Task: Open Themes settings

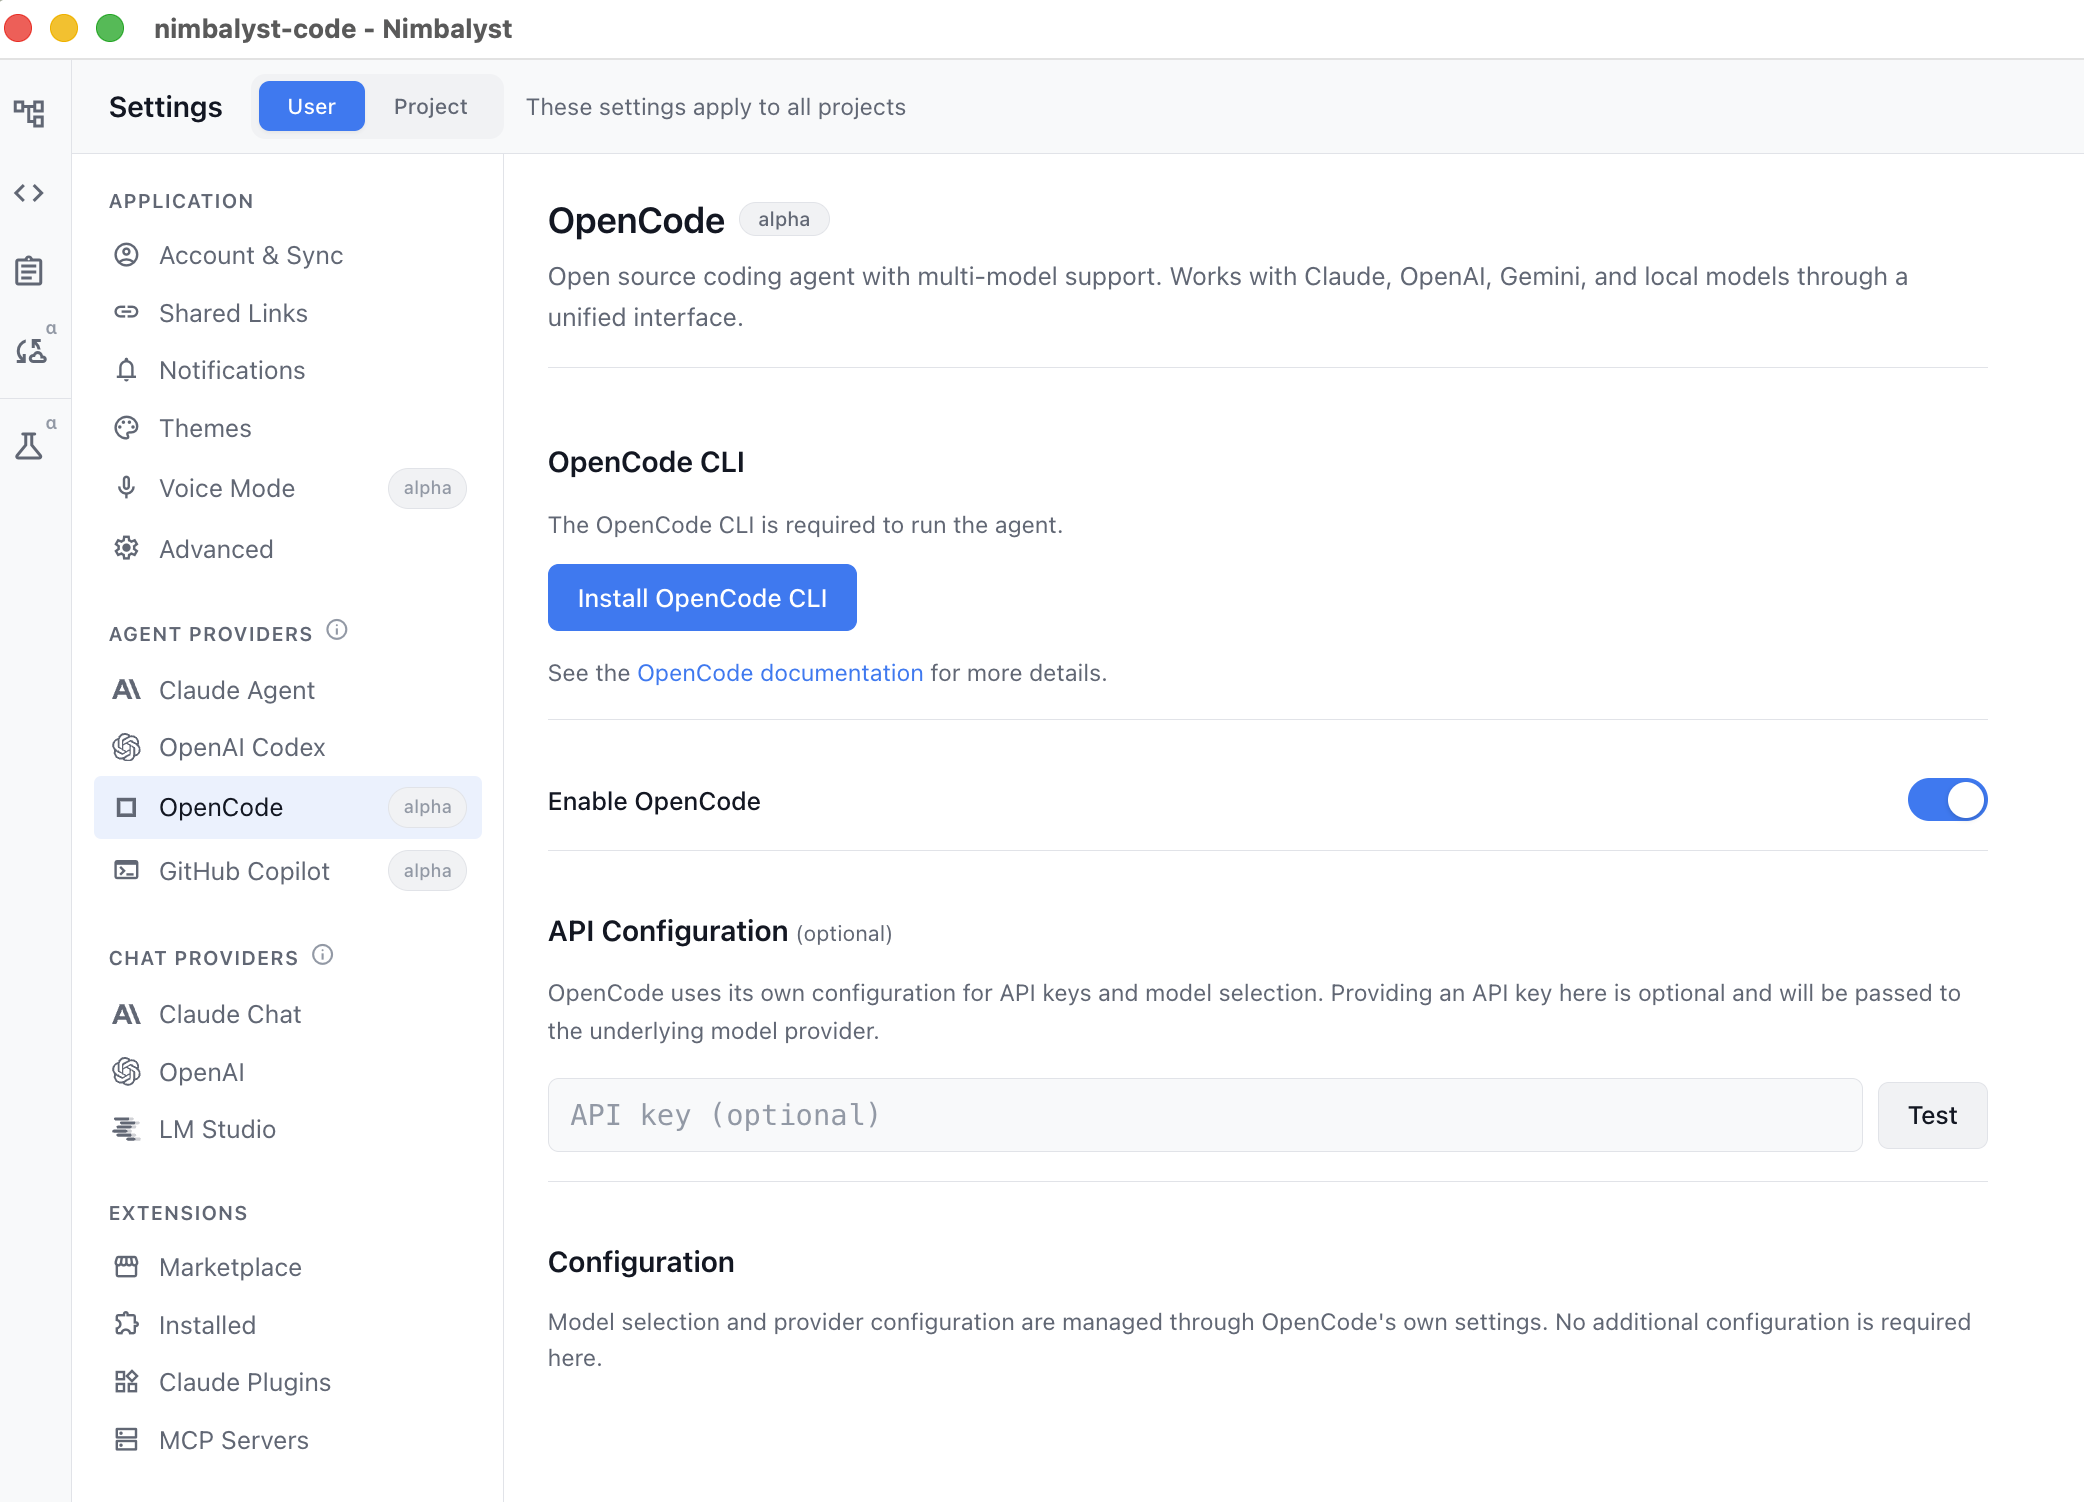Action: click(288, 428)
